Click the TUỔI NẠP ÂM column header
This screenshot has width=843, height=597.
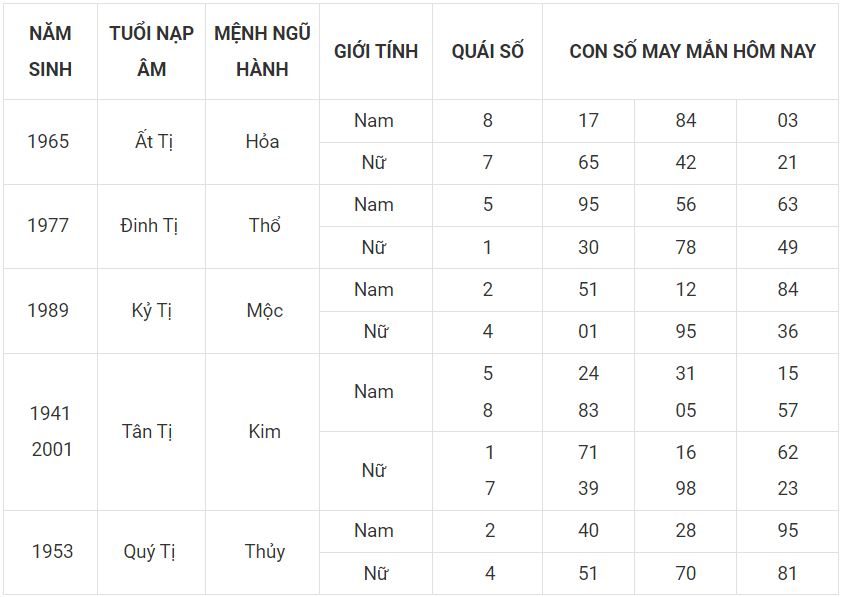pos(152,52)
